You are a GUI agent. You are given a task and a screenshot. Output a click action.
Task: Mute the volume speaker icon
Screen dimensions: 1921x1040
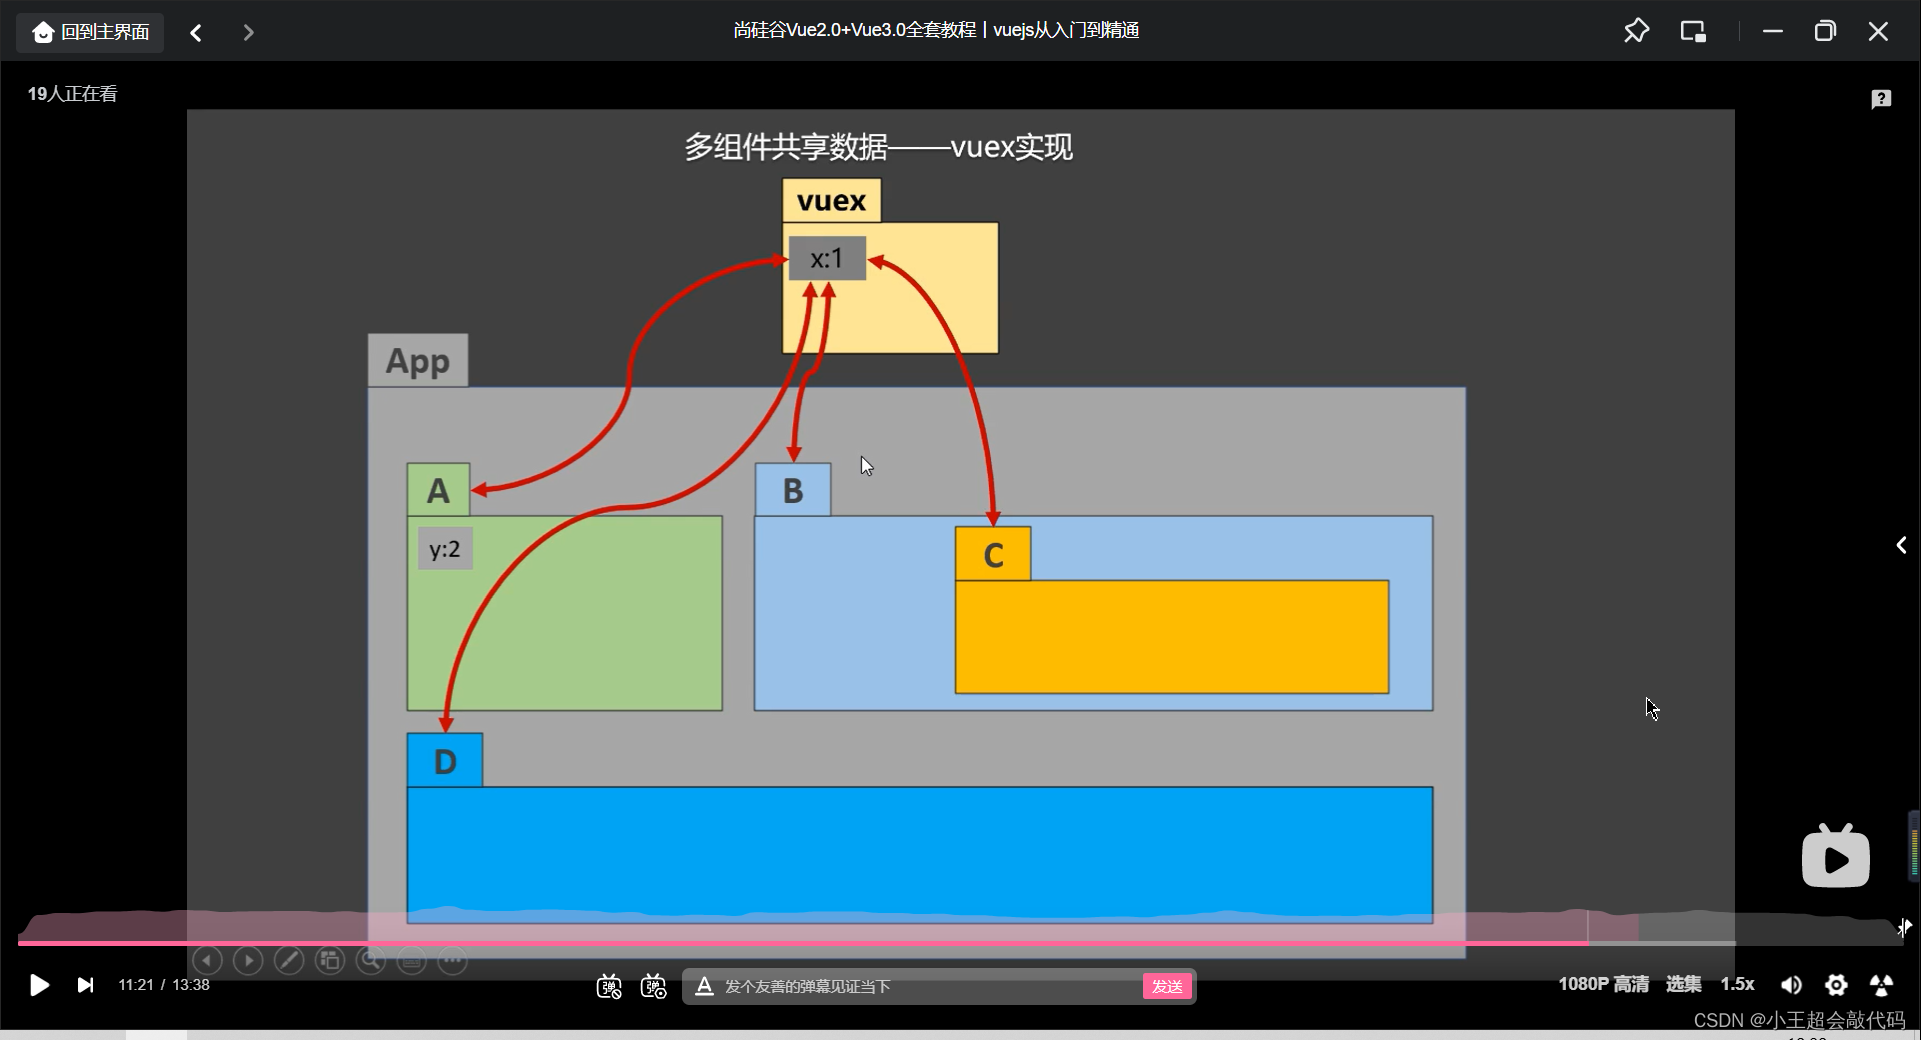pos(1791,985)
